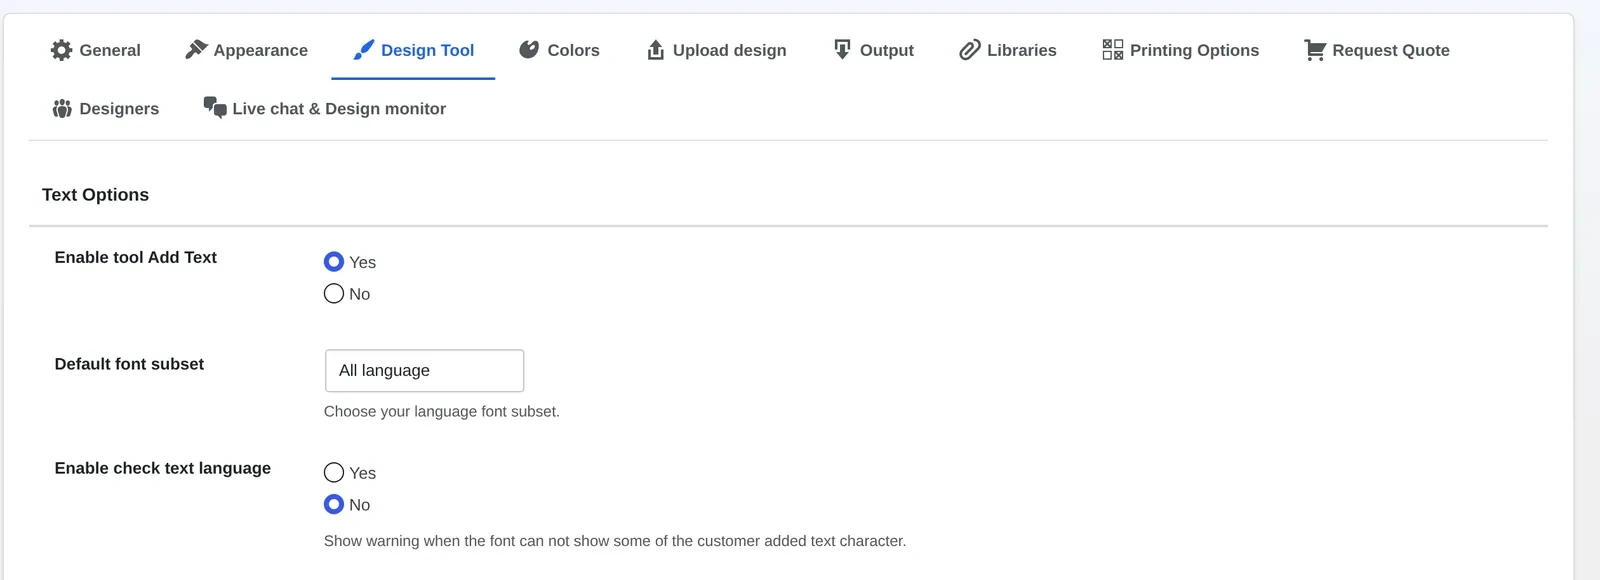Click the Appearance hammer icon
The height and width of the screenshot is (580, 1600).
(196, 50)
